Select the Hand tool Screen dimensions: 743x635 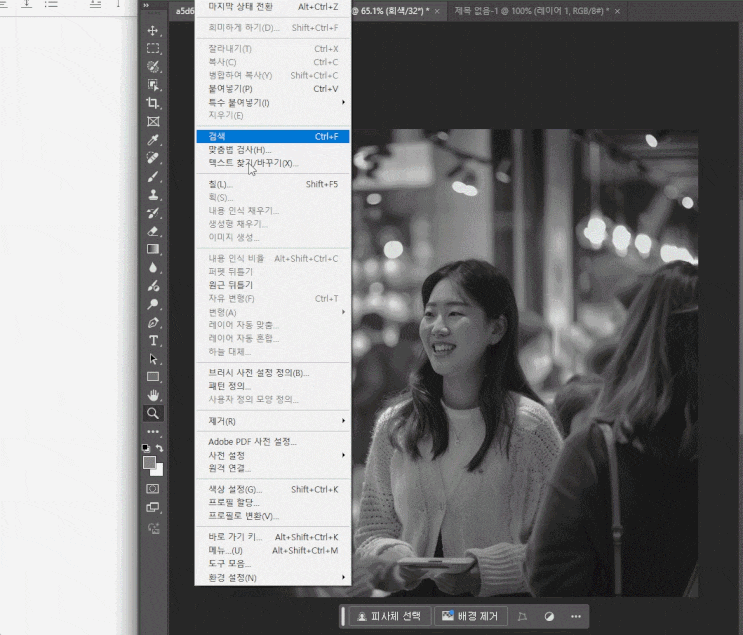point(153,395)
